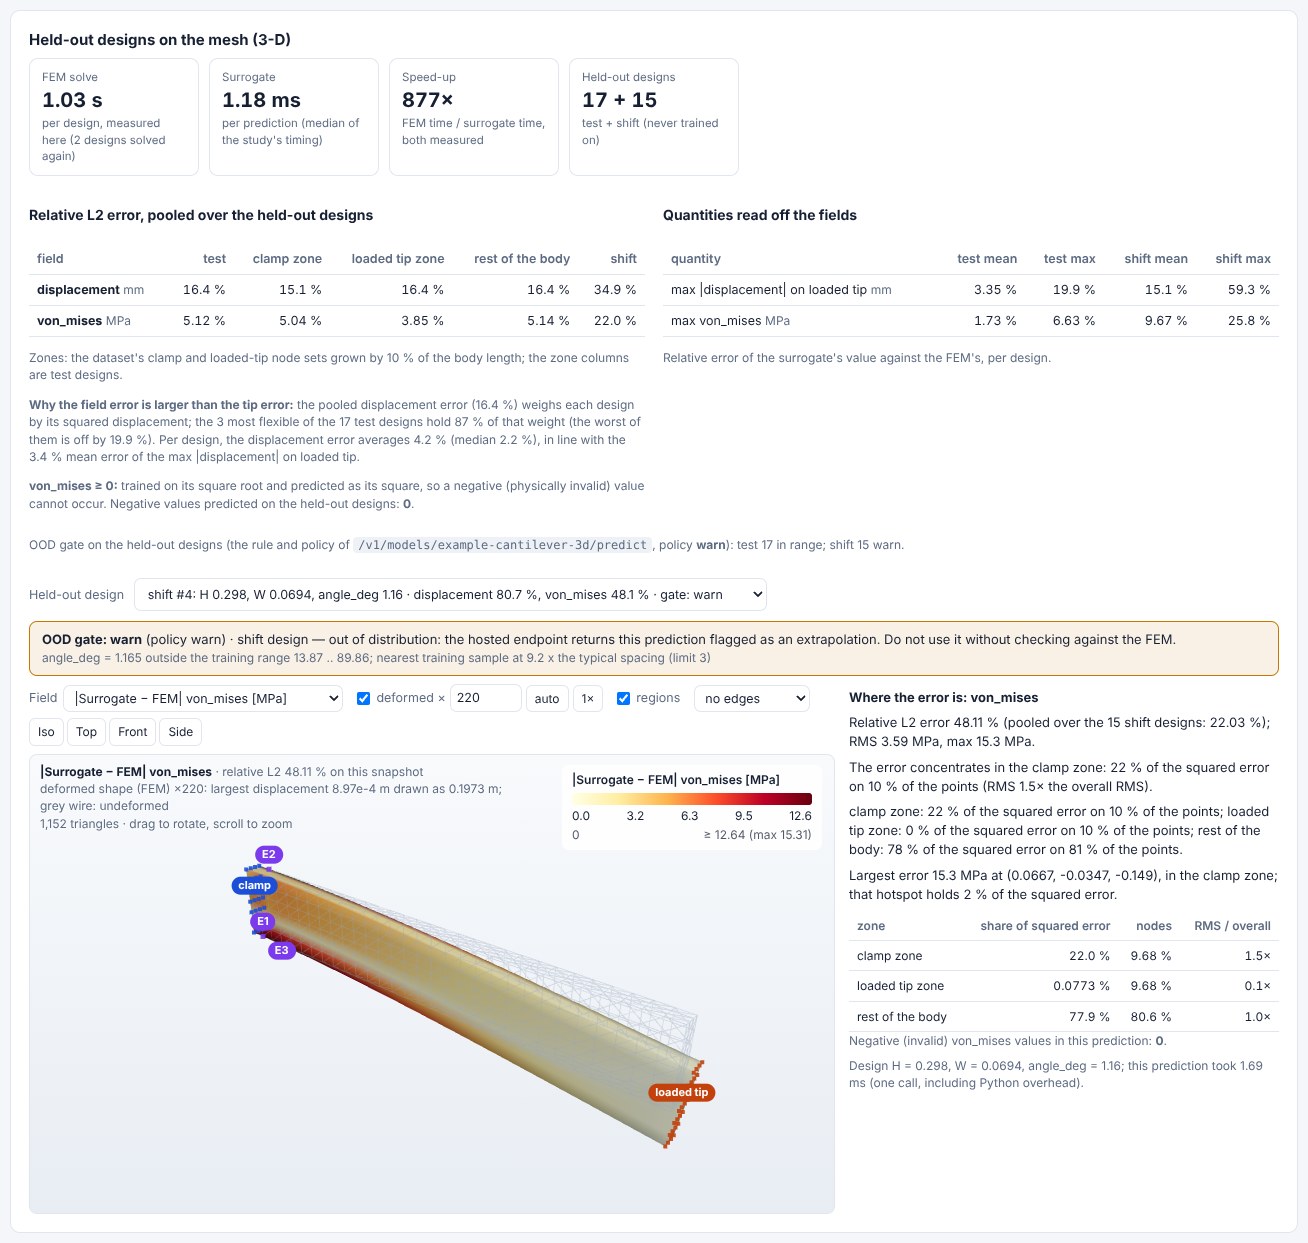Toggle the deformed checkbox
The image size is (1308, 1243).
(364, 698)
